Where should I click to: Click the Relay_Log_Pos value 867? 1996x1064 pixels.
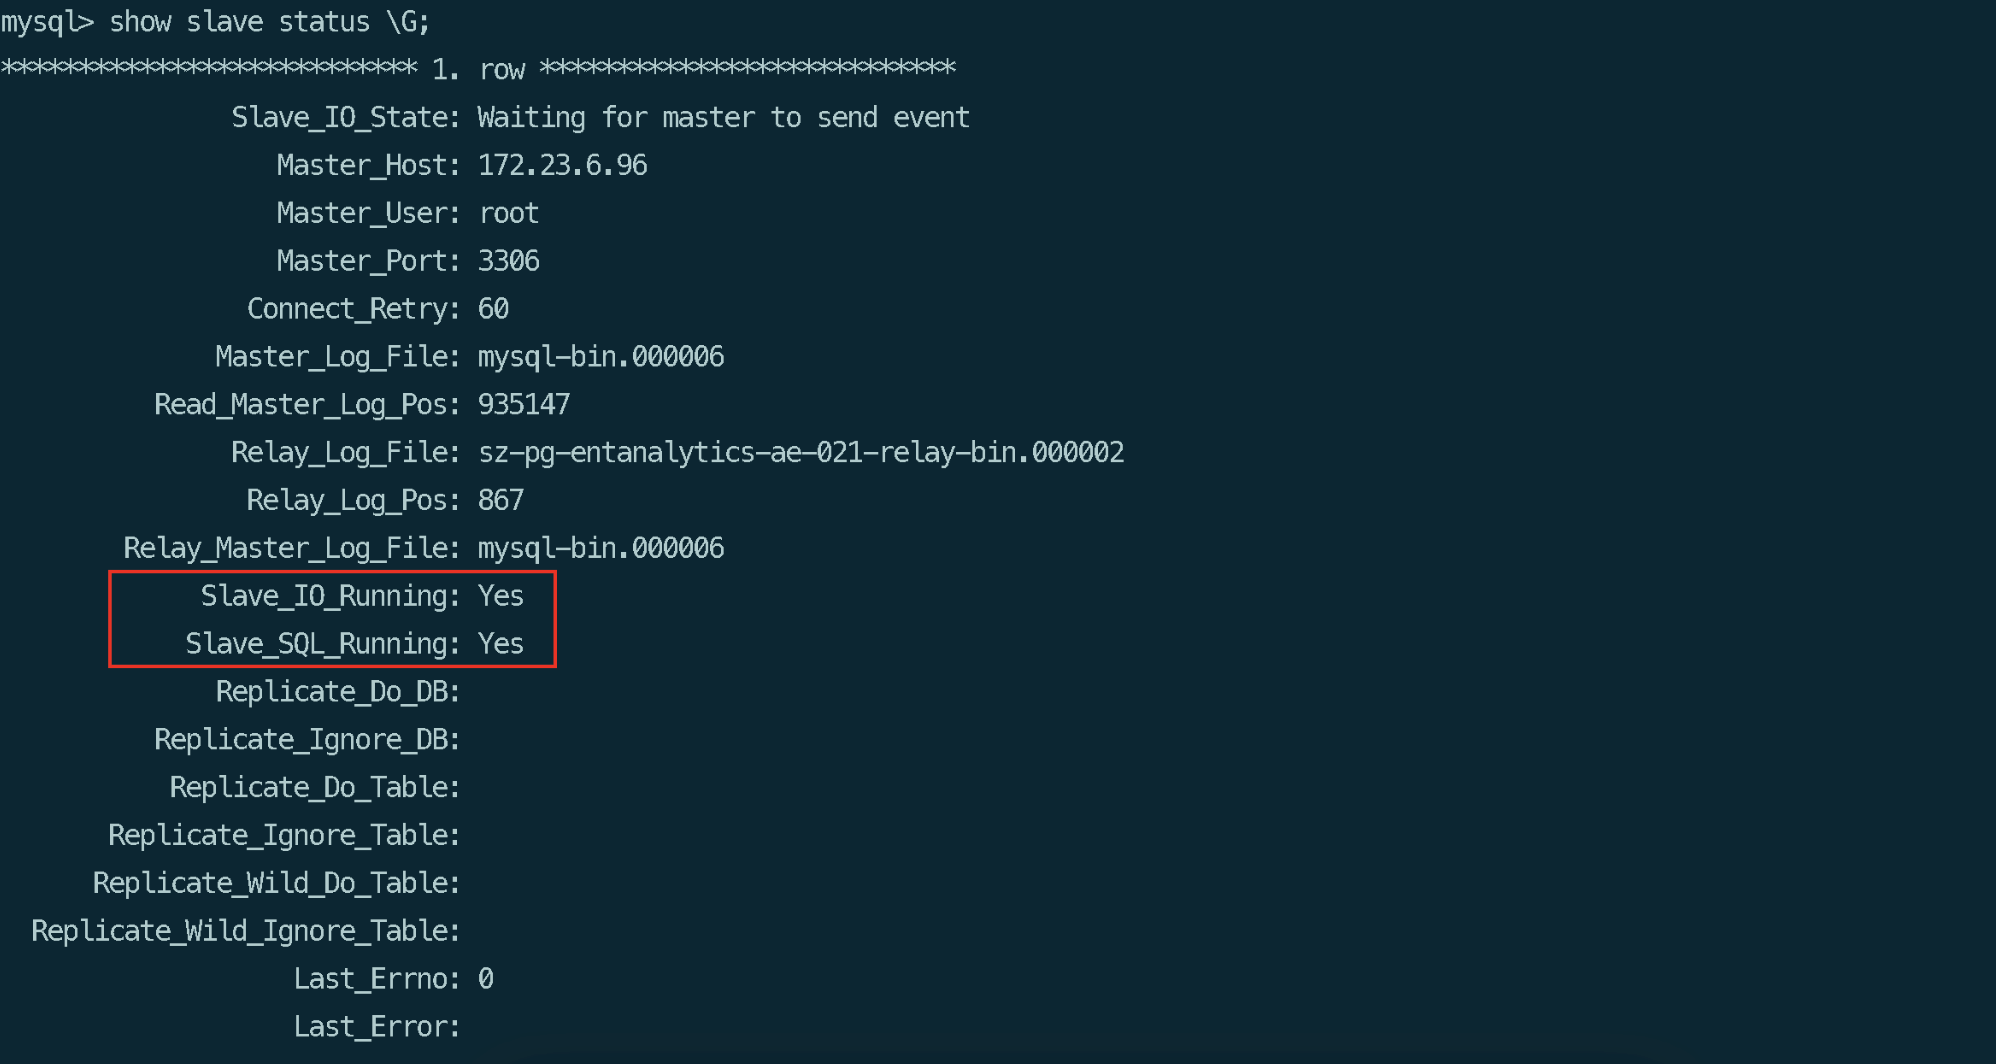coord(501,500)
